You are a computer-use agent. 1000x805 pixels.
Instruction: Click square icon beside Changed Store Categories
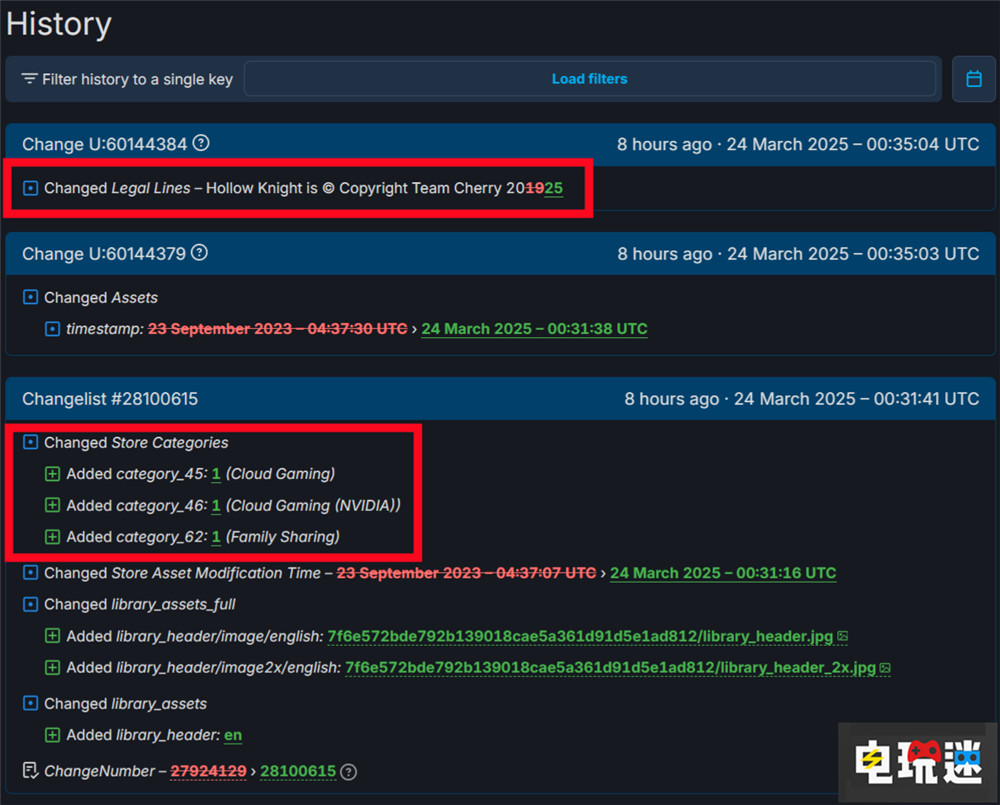tap(30, 443)
